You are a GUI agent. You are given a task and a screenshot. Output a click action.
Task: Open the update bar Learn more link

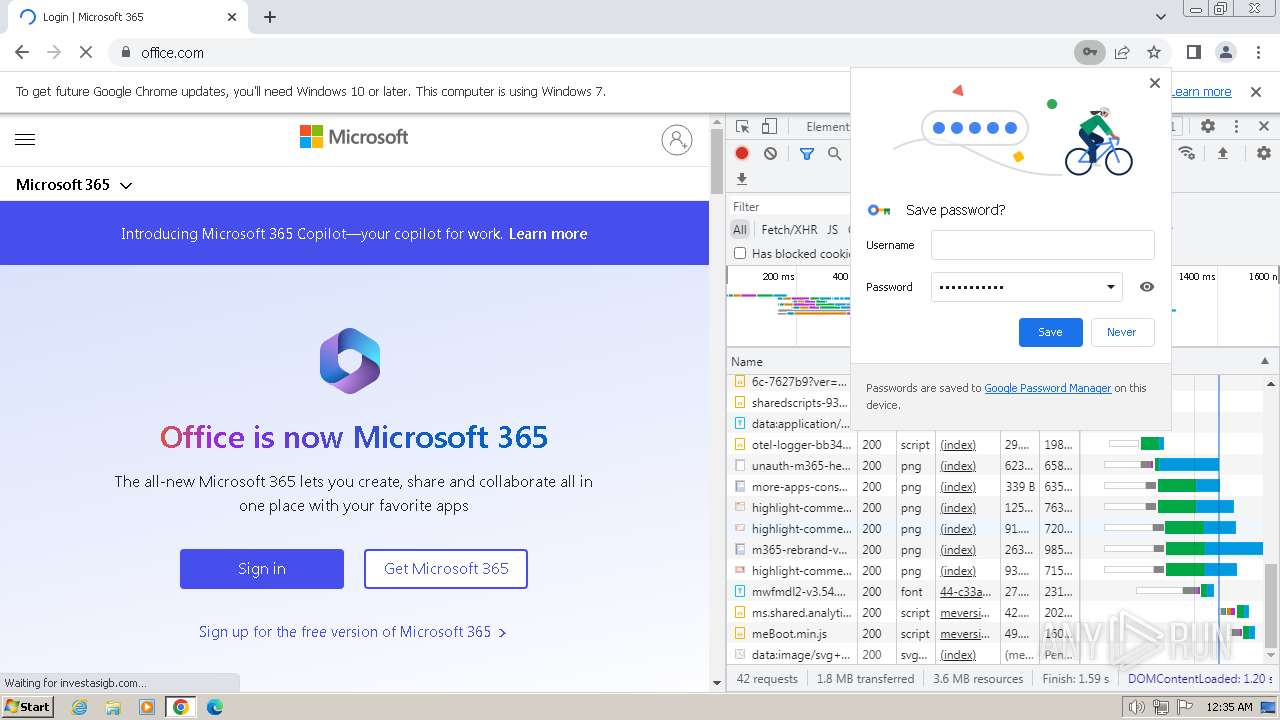tap(1201, 91)
